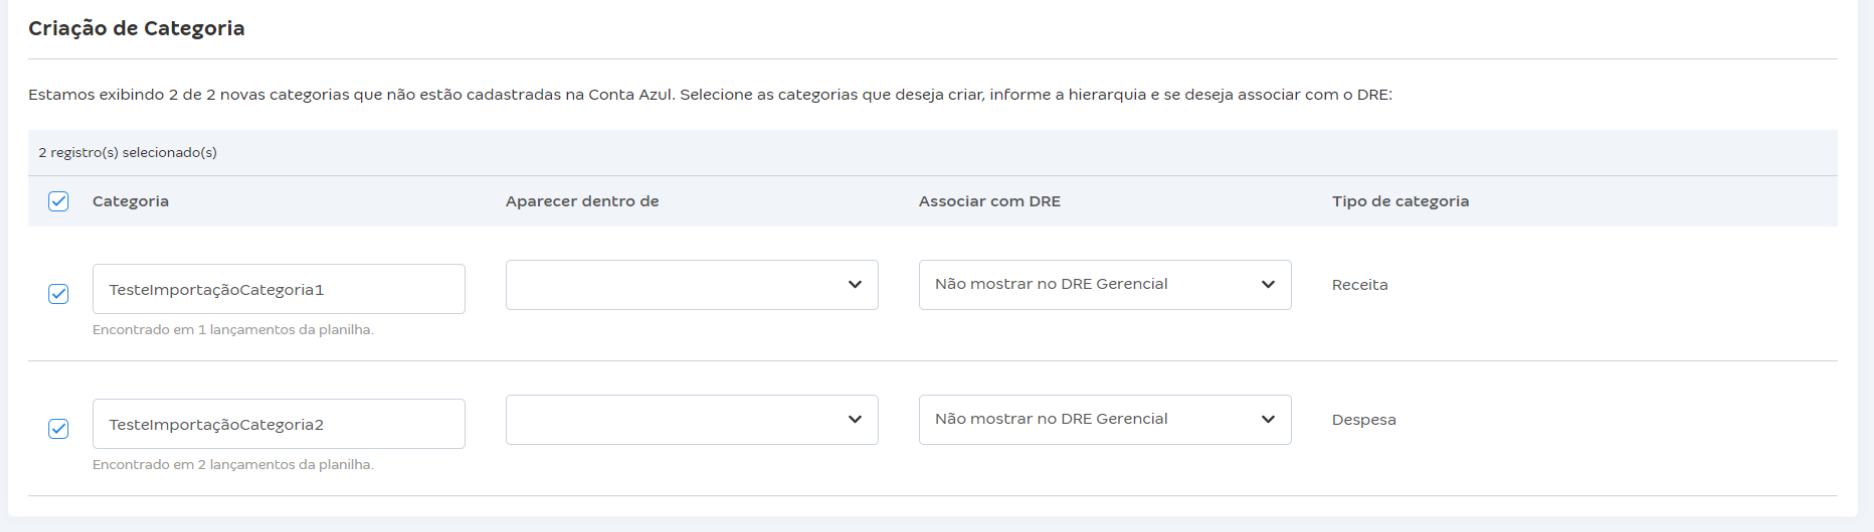Click the 'Despesa' category type text
1874x532 pixels.
tap(1364, 420)
